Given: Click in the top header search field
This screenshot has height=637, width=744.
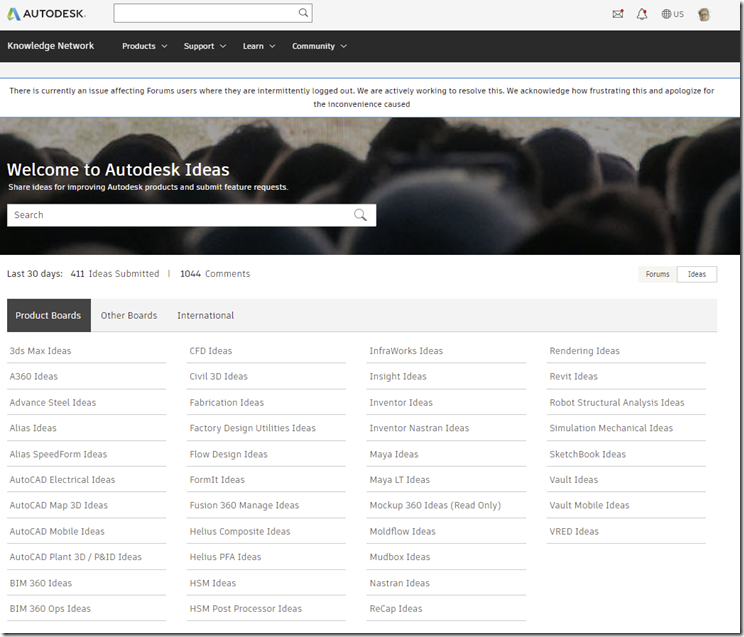Looking at the screenshot, I should point(213,13).
